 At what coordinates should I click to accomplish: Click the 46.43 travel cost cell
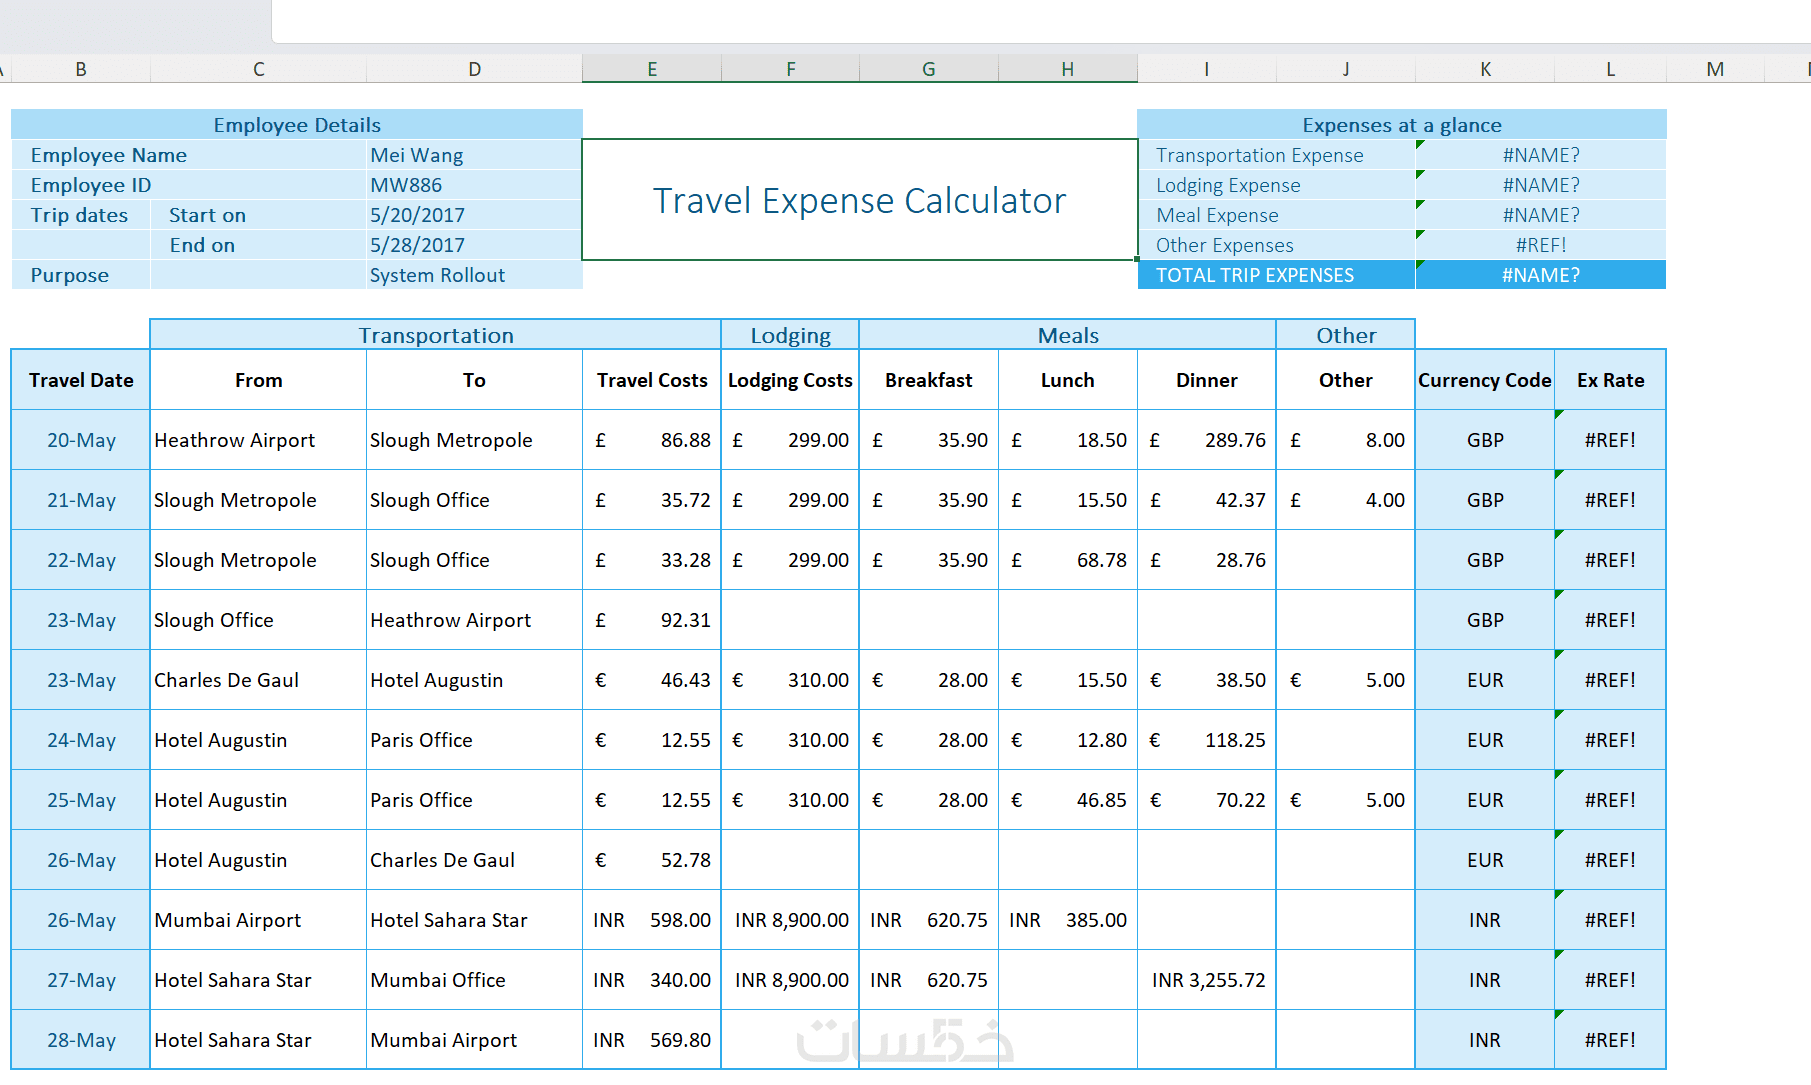point(652,680)
